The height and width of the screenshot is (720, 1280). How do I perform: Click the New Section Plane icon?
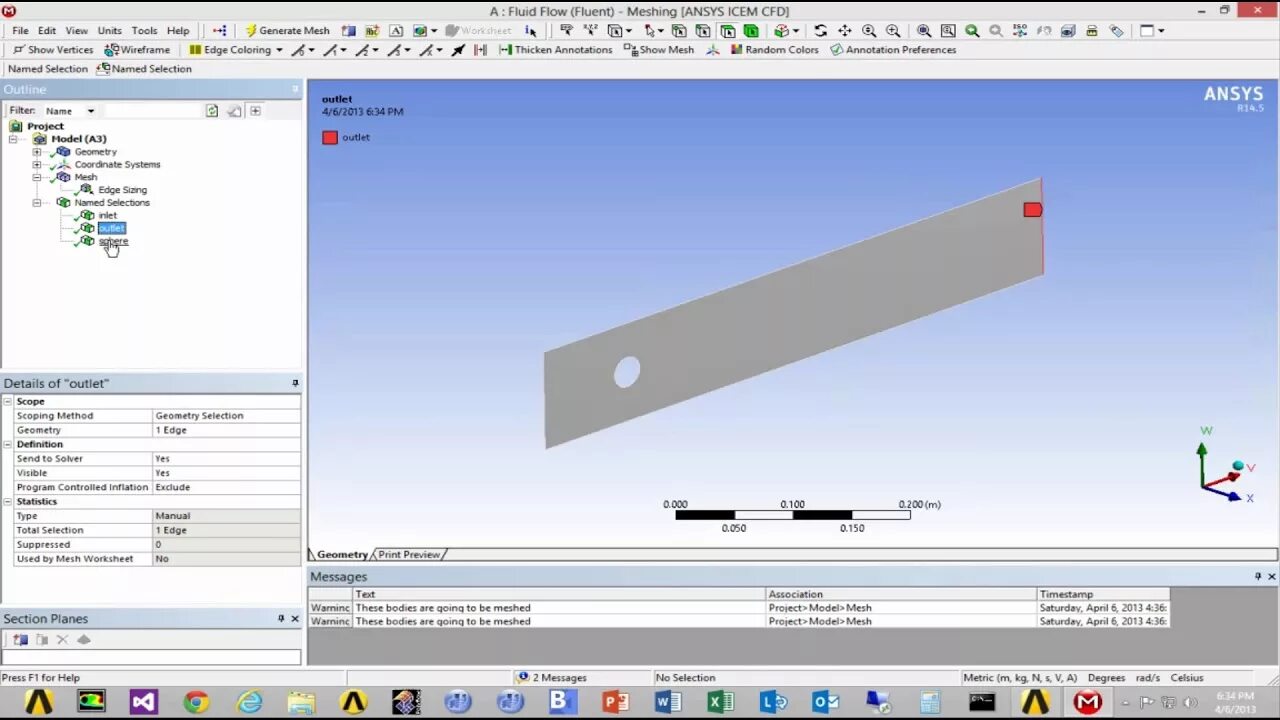pyautogui.click(x=20, y=640)
